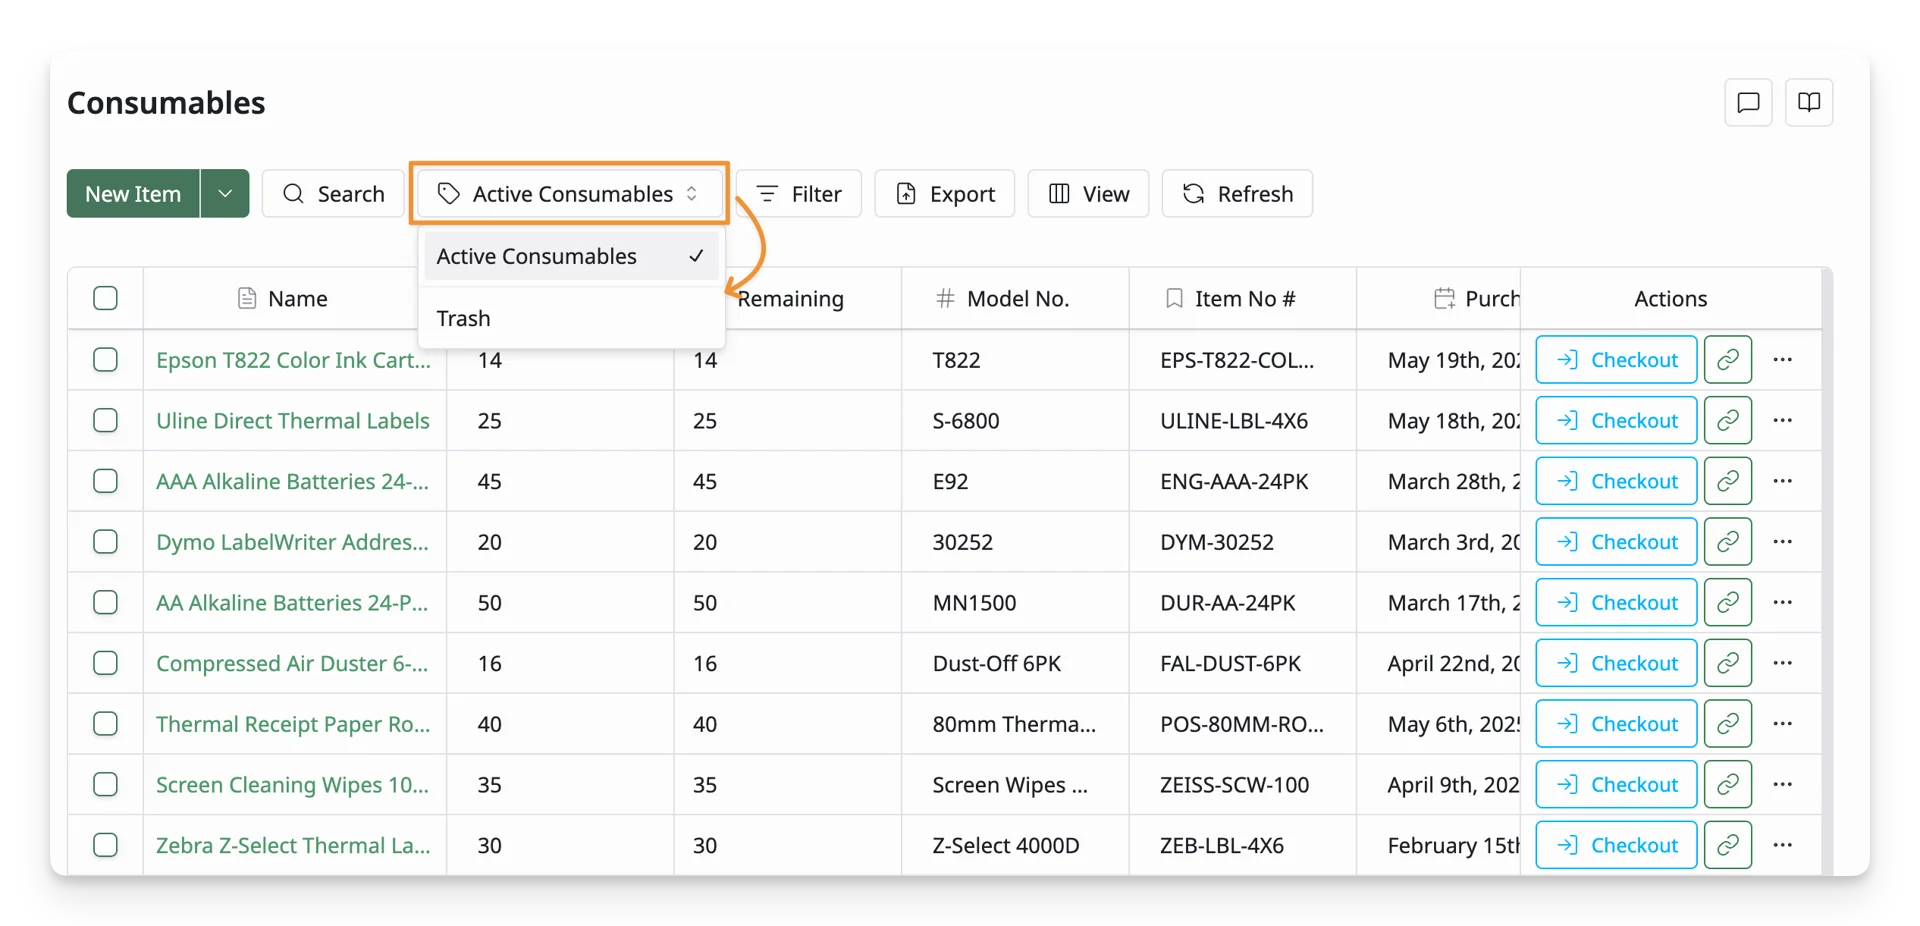The height and width of the screenshot is (926, 1920).
Task: Open more actions for Dymo LabelWriter row
Action: click(x=1782, y=542)
